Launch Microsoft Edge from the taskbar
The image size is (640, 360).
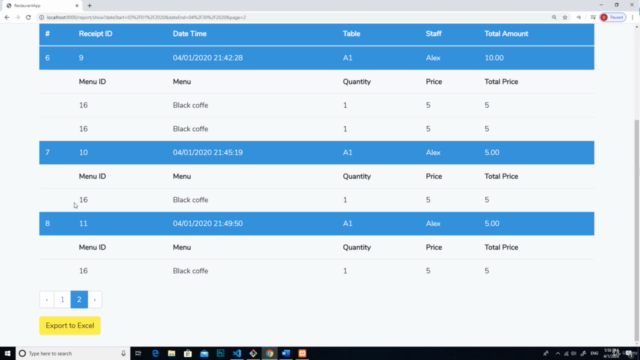tap(155, 353)
